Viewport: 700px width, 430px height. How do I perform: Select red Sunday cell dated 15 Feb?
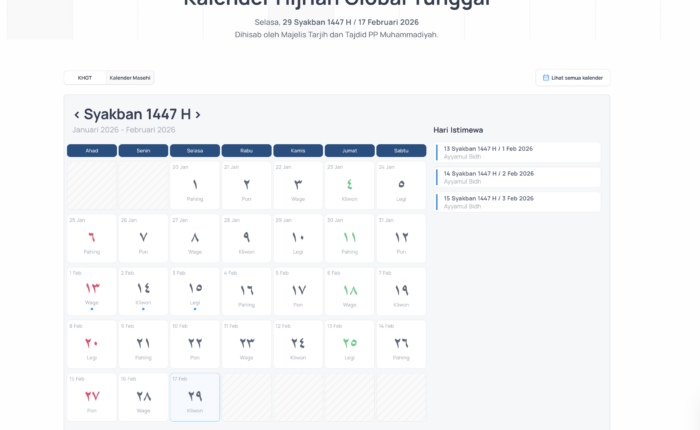click(92, 397)
